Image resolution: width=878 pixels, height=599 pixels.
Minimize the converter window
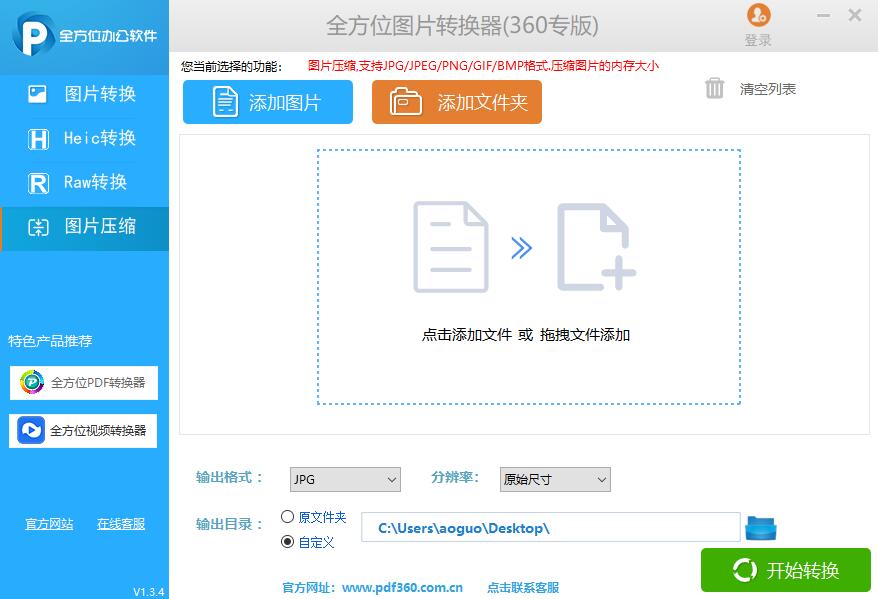[823, 16]
